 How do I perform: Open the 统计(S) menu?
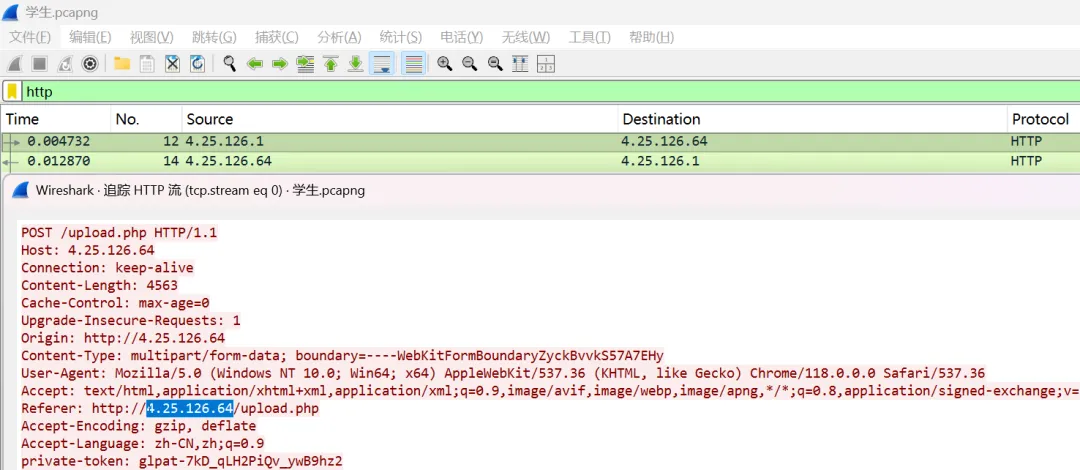coord(401,37)
